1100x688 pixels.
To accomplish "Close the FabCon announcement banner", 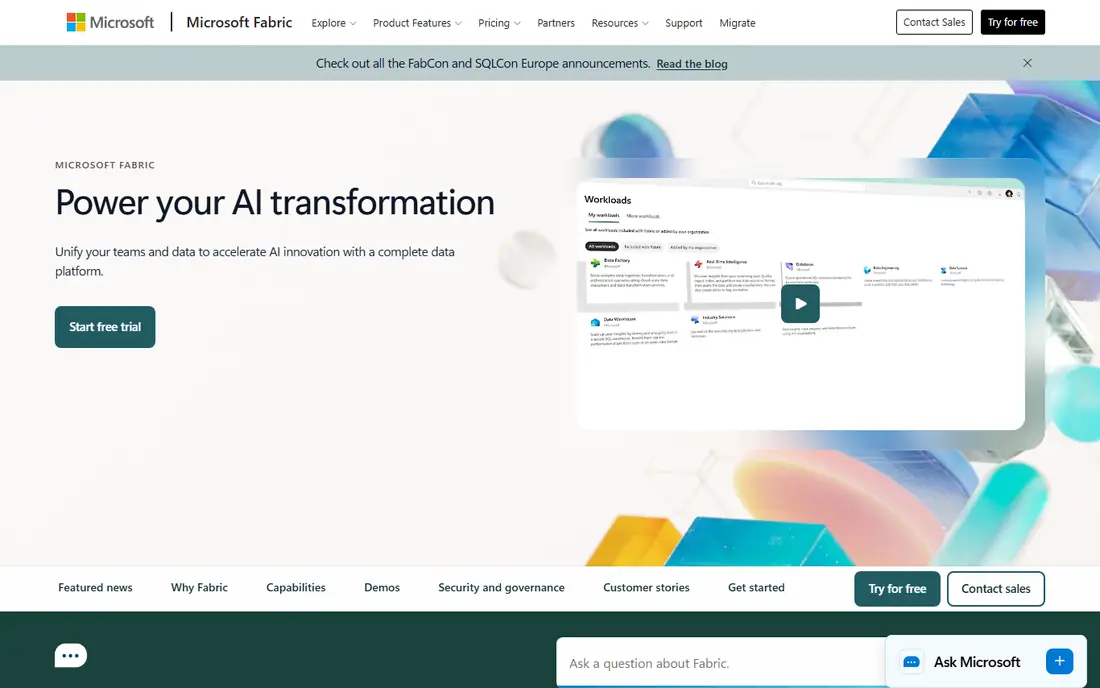I will click(1027, 63).
